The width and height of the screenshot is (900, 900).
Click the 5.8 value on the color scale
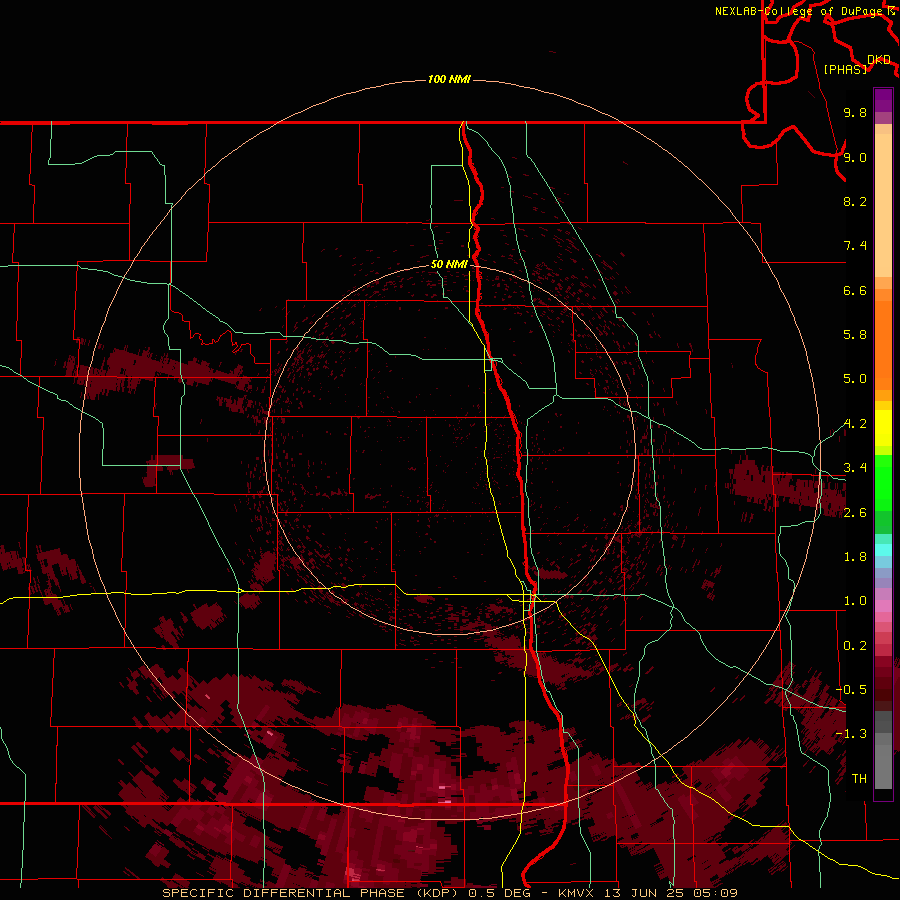click(x=855, y=335)
